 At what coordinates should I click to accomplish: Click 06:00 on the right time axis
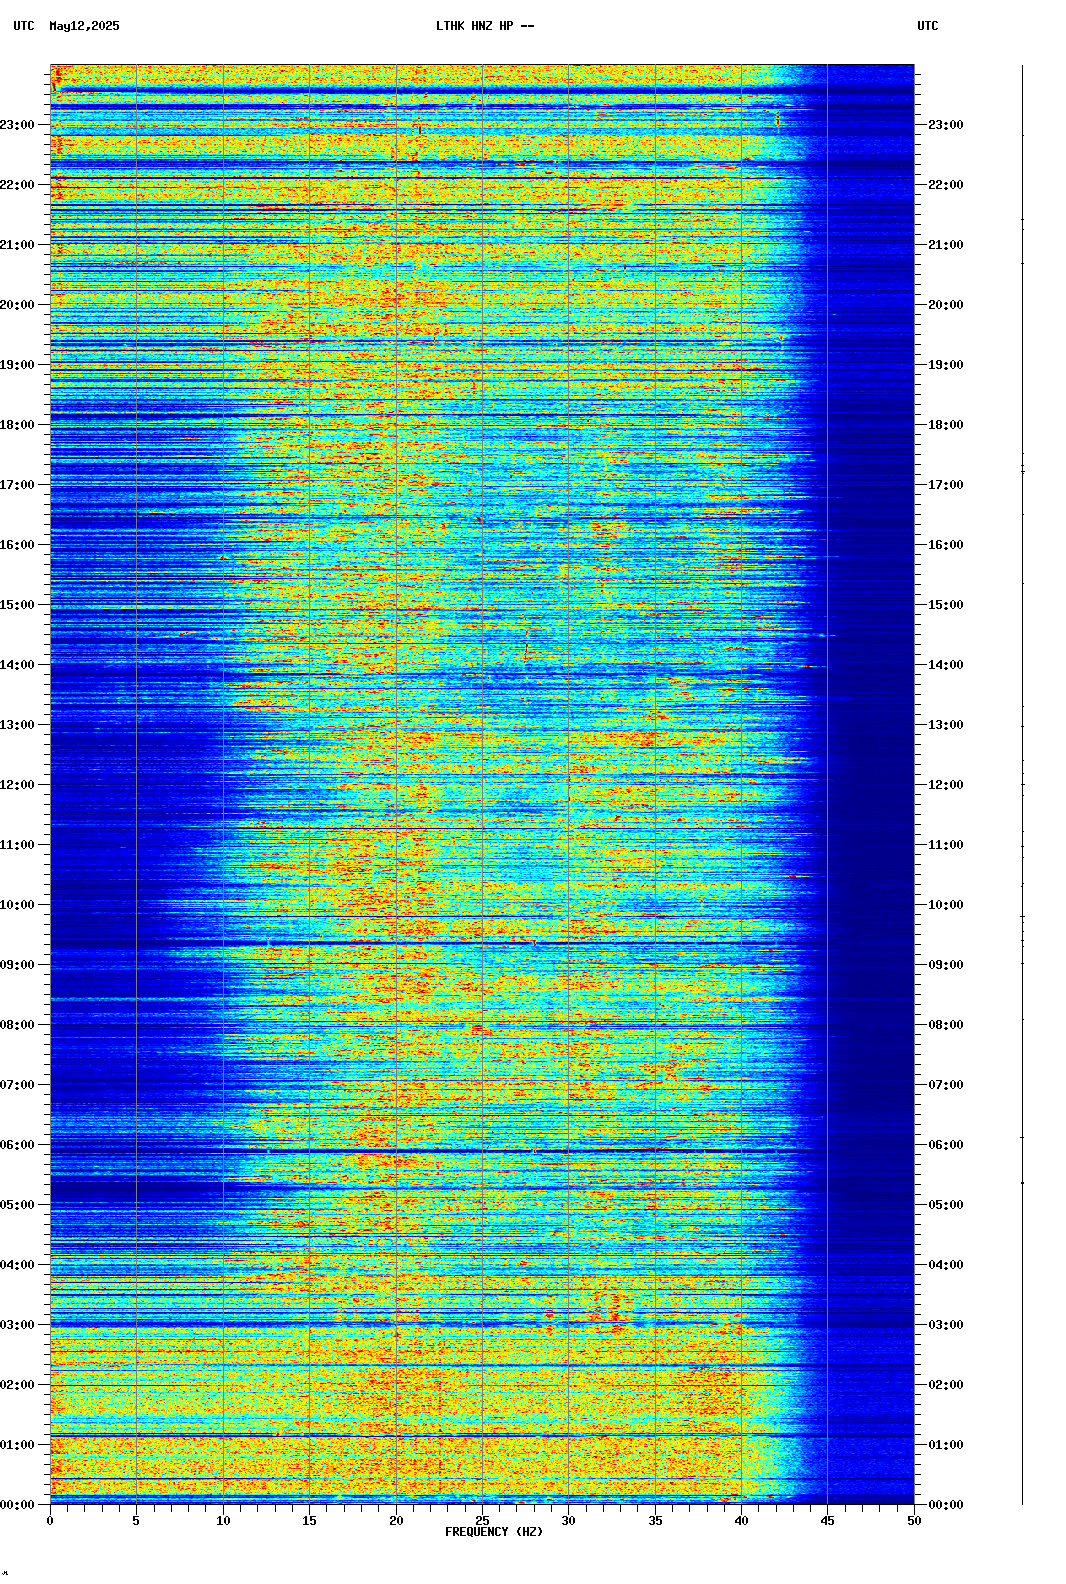(x=946, y=1145)
